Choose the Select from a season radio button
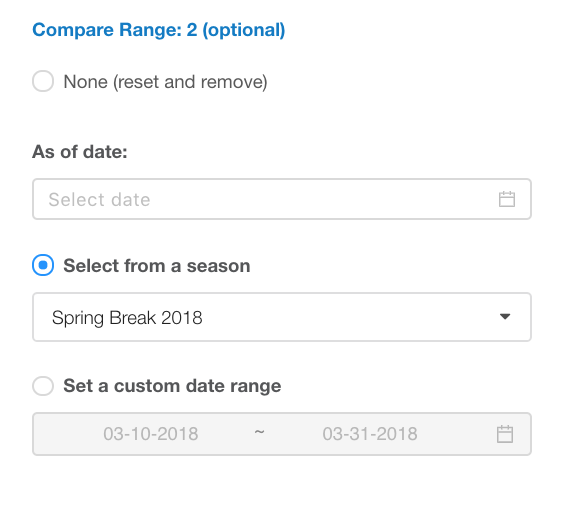The height and width of the screenshot is (518, 570). (x=43, y=265)
